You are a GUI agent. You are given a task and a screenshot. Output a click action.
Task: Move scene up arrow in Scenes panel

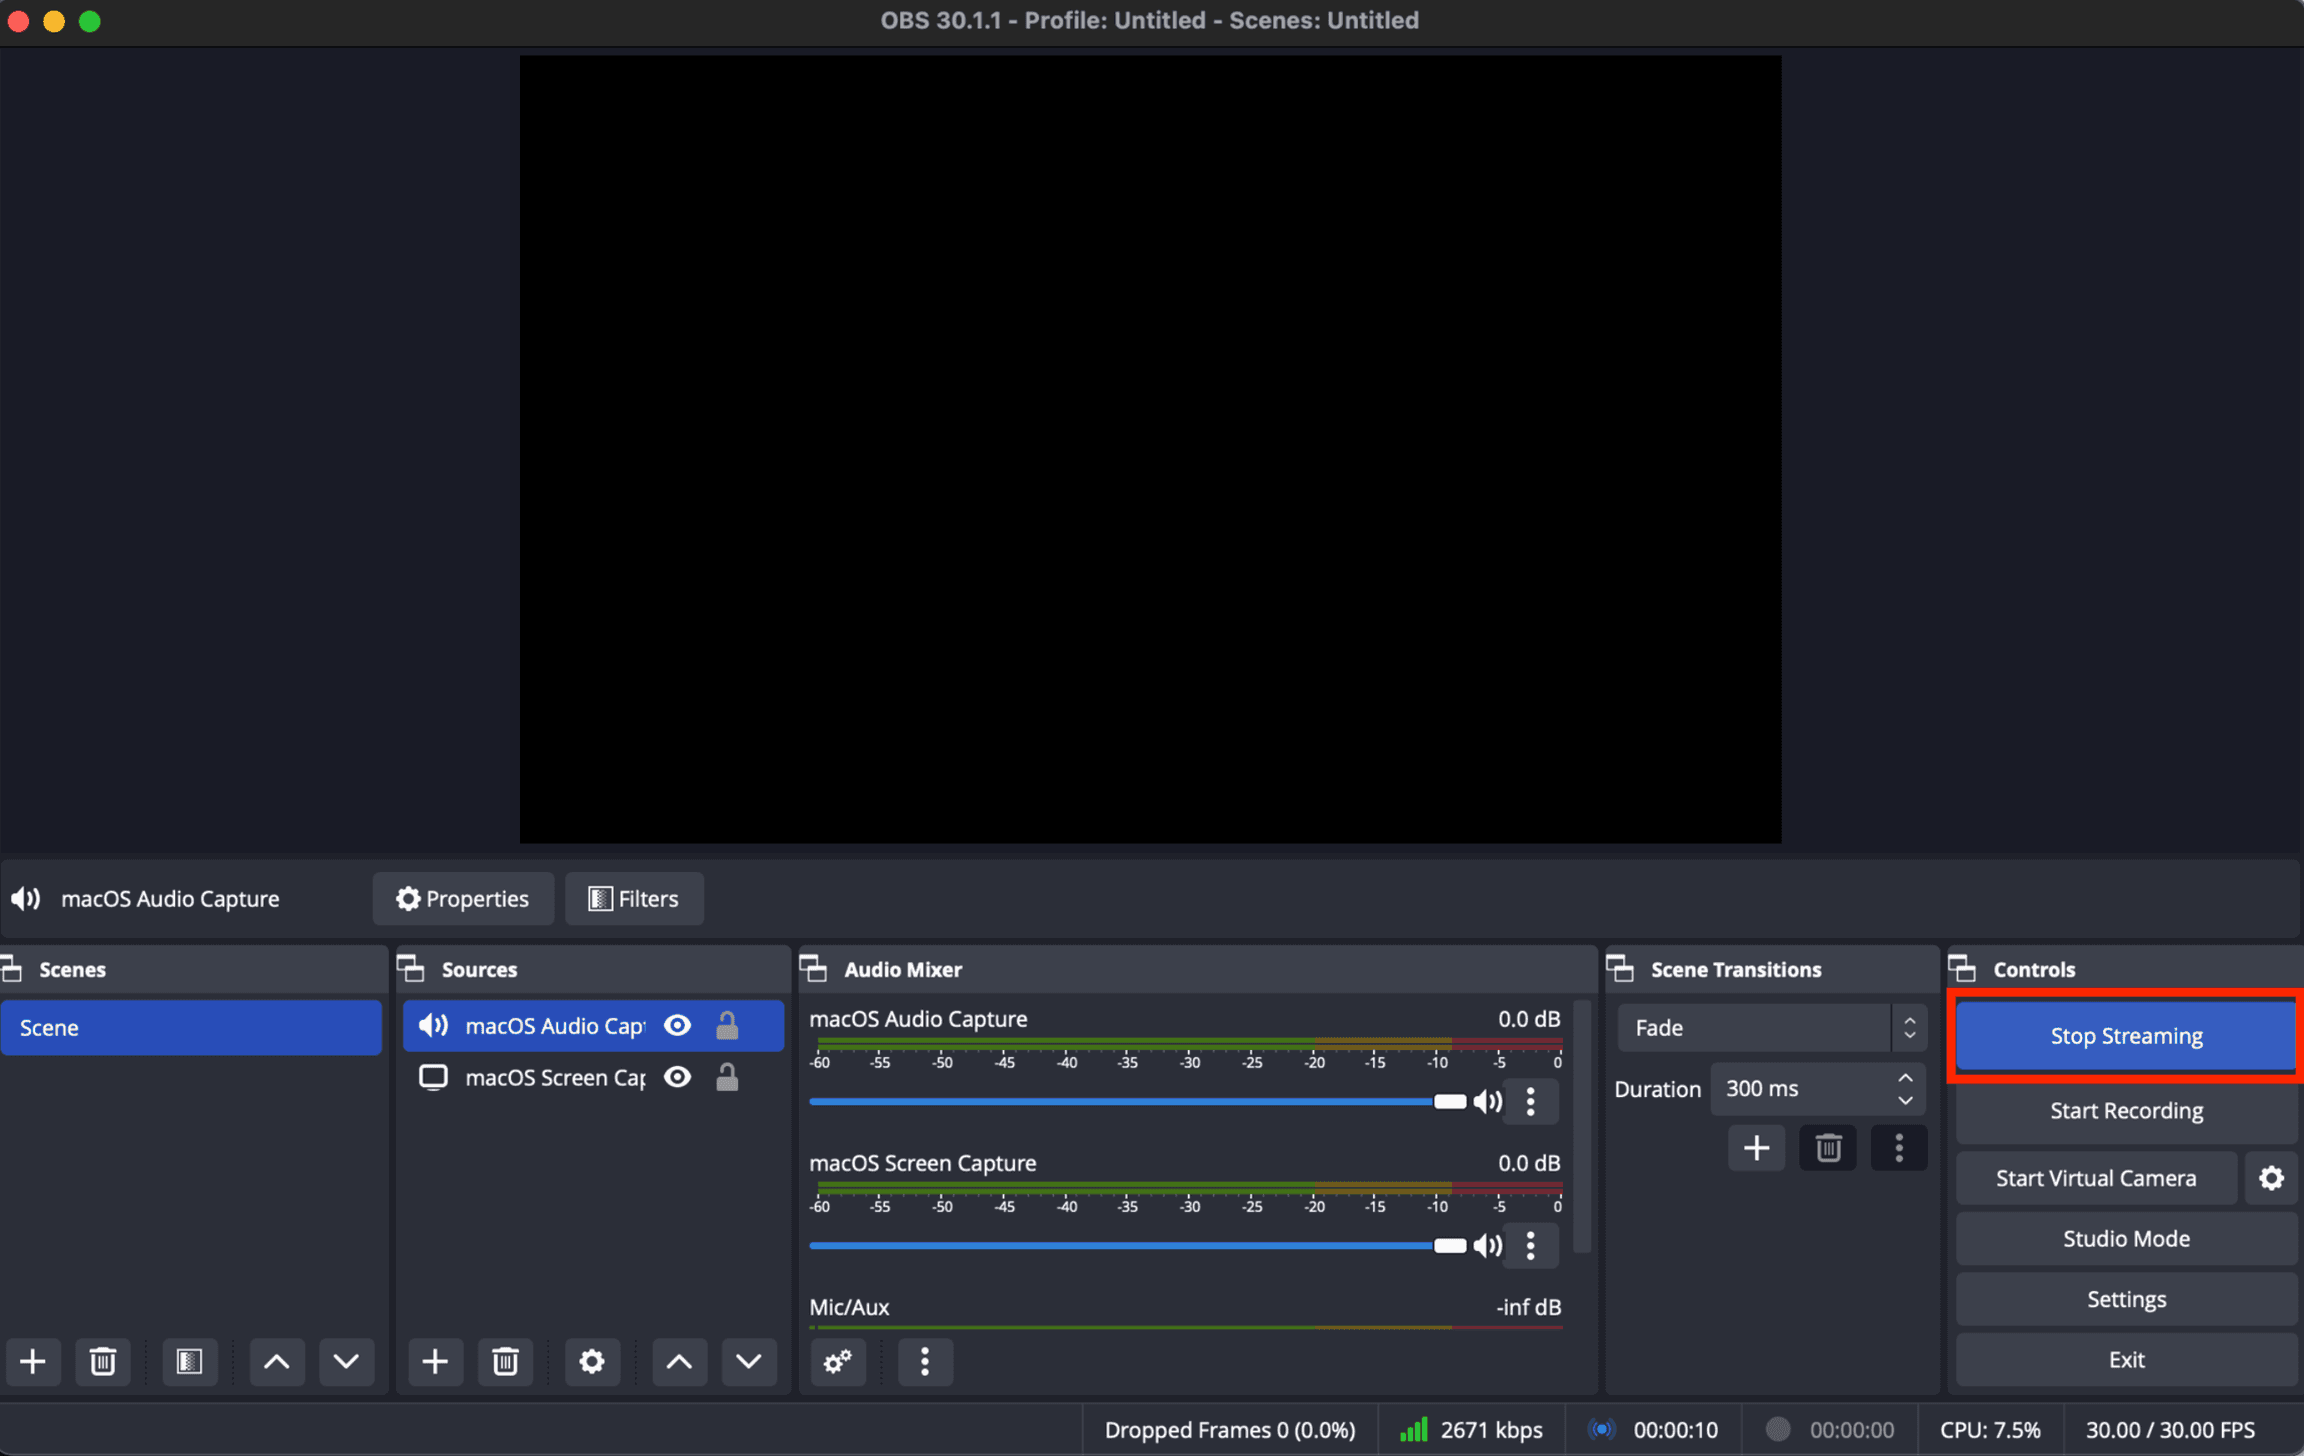click(277, 1361)
